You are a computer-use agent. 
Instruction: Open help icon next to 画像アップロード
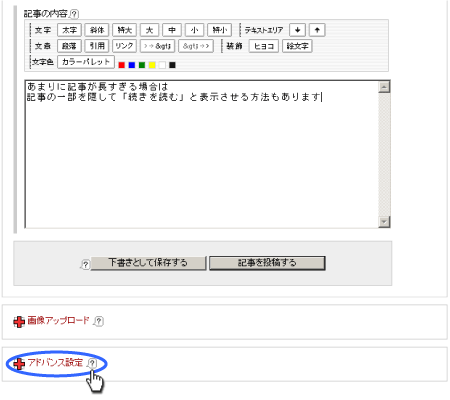coord(99,321)
